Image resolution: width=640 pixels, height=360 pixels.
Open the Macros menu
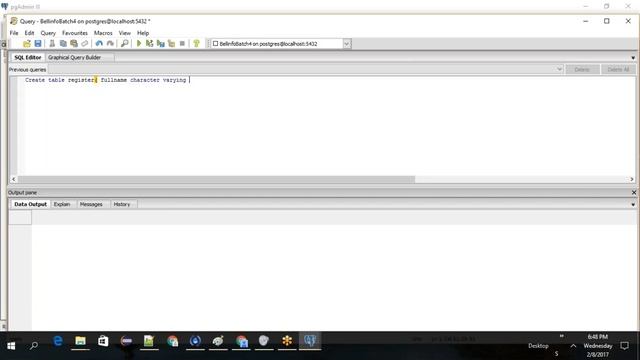(x=103, y=33)
